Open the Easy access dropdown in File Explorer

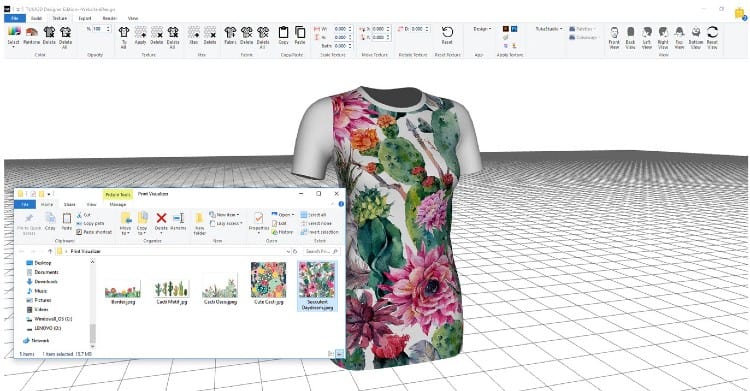(x=226, y=223)
